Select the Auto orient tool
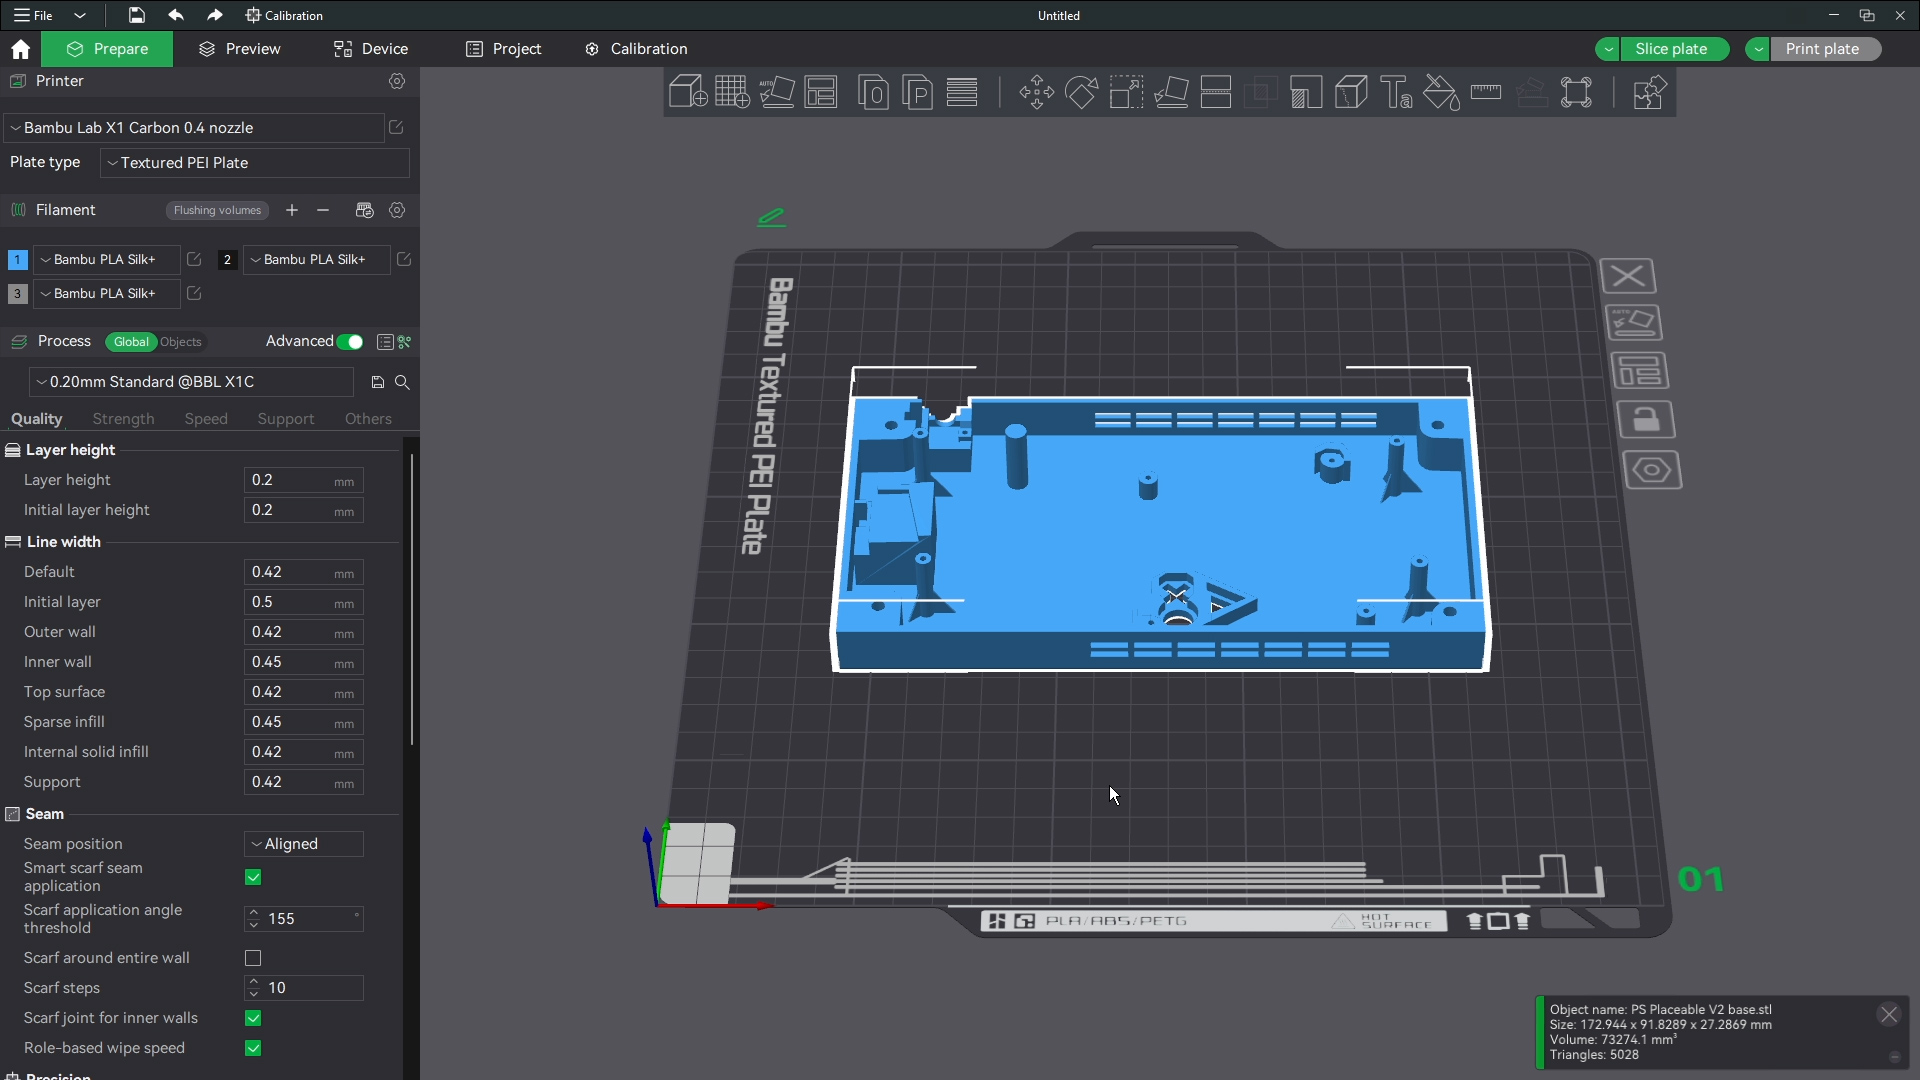This screenshot has height=1080, width=1920. pos(777,92)
